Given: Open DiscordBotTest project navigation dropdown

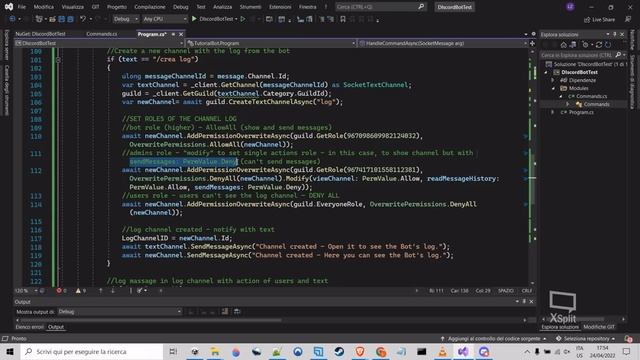Looking at the screenshot, I should tap(99, 43).
